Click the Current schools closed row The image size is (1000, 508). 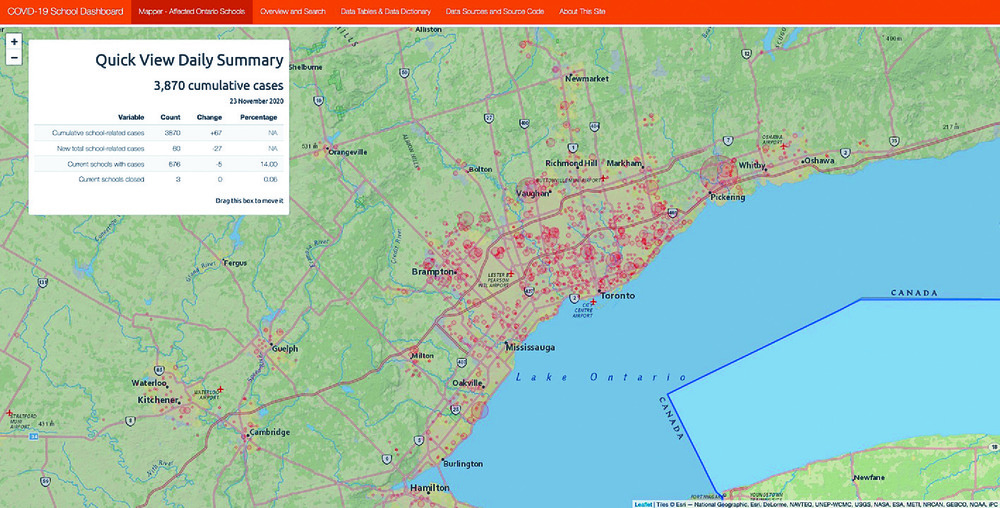coord(158,179)
